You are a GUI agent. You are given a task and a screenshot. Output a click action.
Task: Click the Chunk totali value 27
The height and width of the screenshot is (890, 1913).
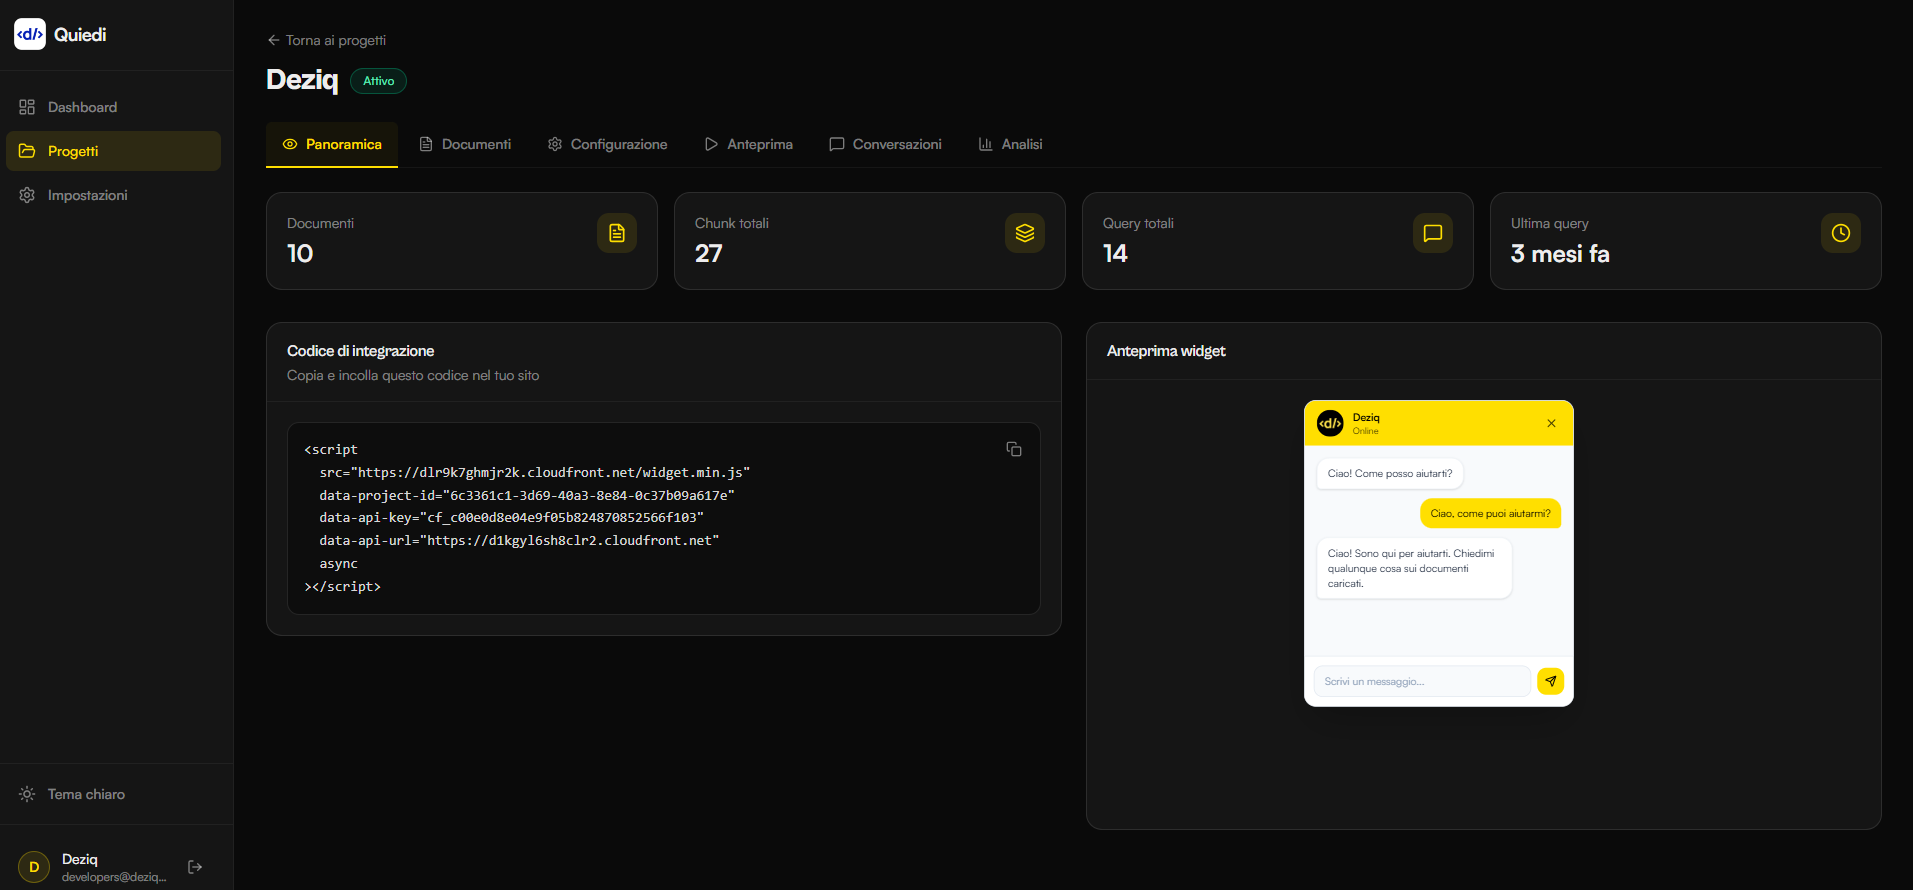[709, 253]
